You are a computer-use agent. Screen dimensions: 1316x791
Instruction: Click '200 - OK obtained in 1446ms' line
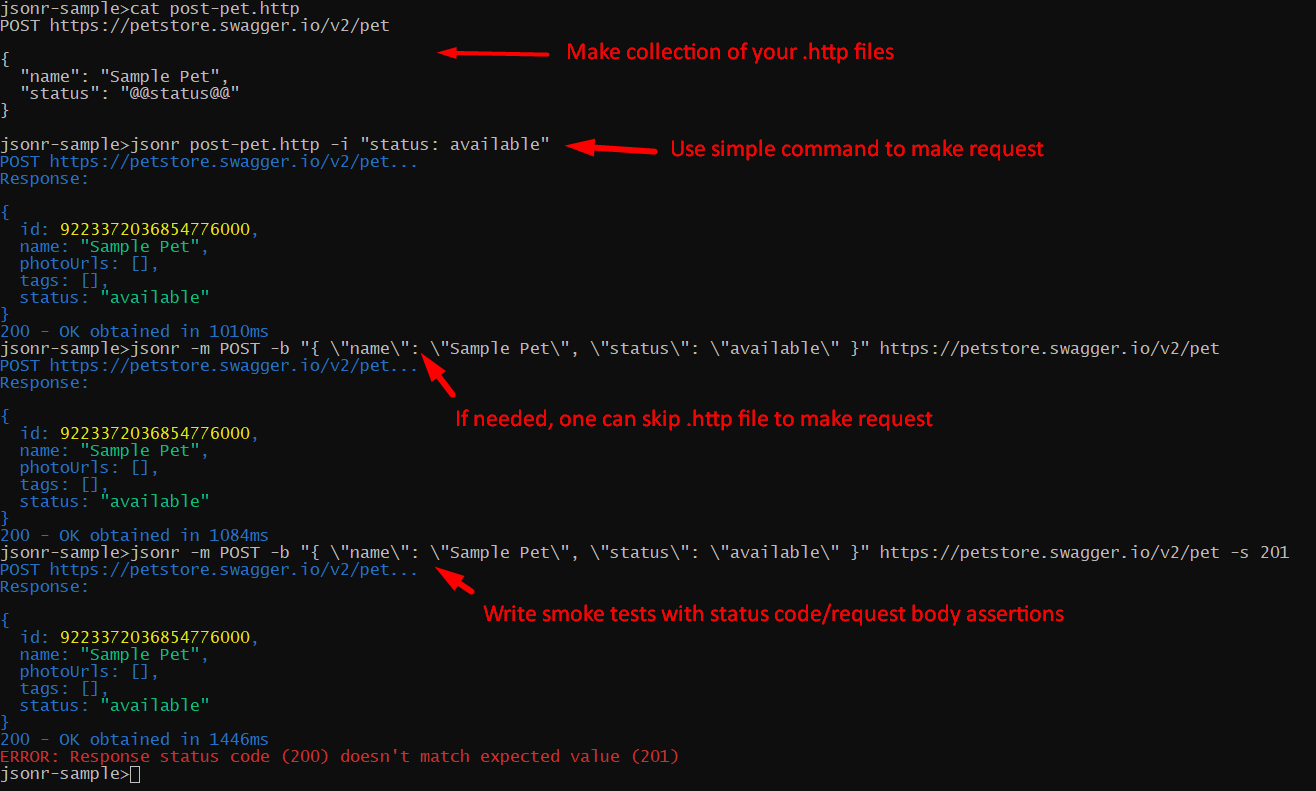pos(135,739)
